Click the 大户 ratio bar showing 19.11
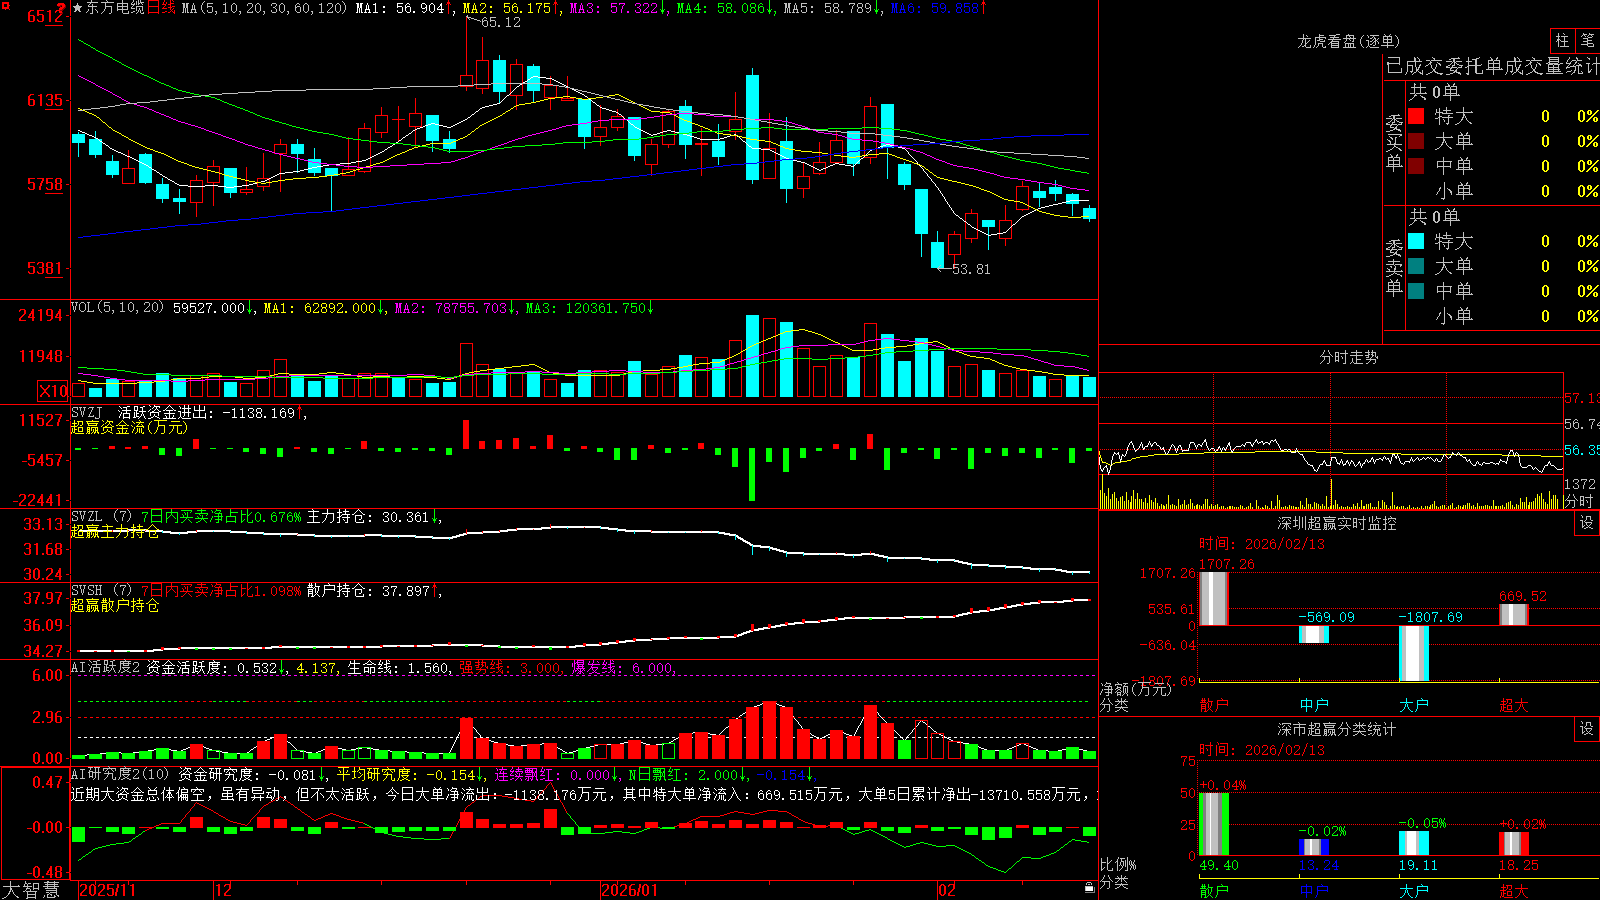1600x900 pixels. (x=1414, y=843)
